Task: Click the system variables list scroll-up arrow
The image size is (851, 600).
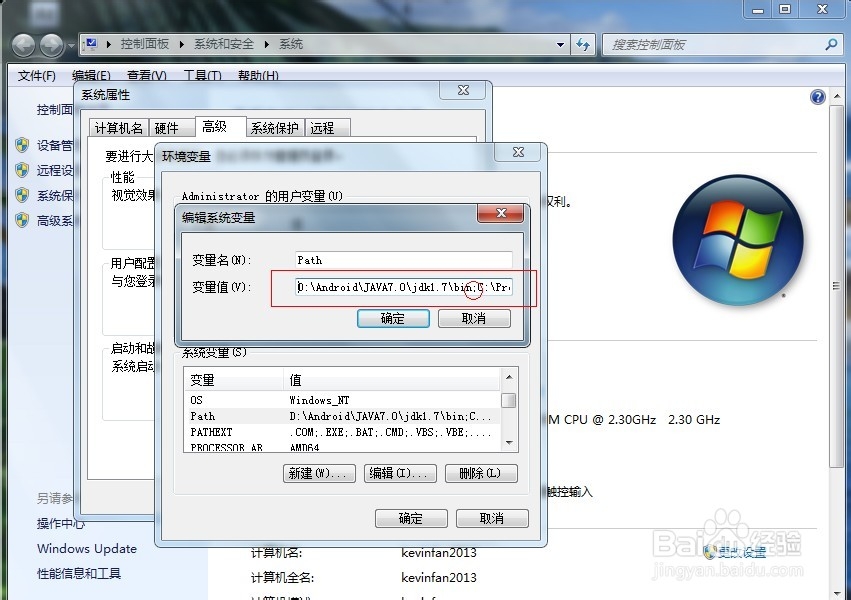Action: [x=509, y=376]
